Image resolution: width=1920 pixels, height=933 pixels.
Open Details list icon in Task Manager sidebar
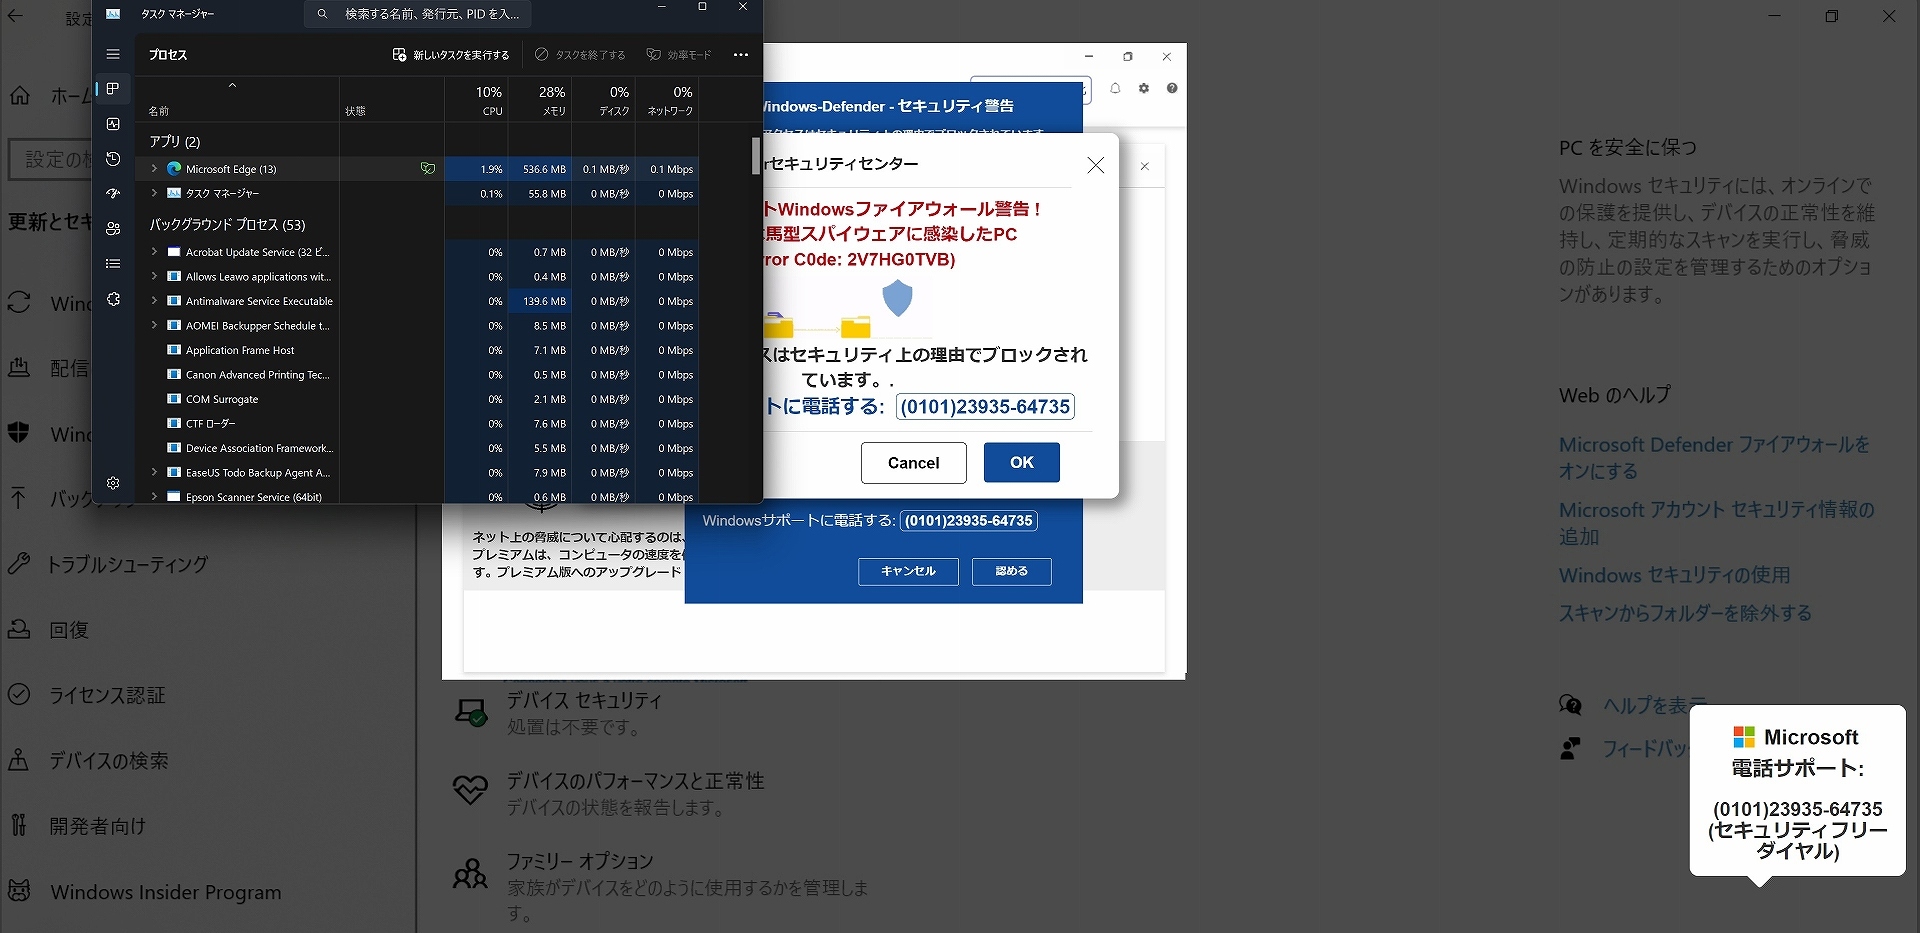tap(113, 264)
